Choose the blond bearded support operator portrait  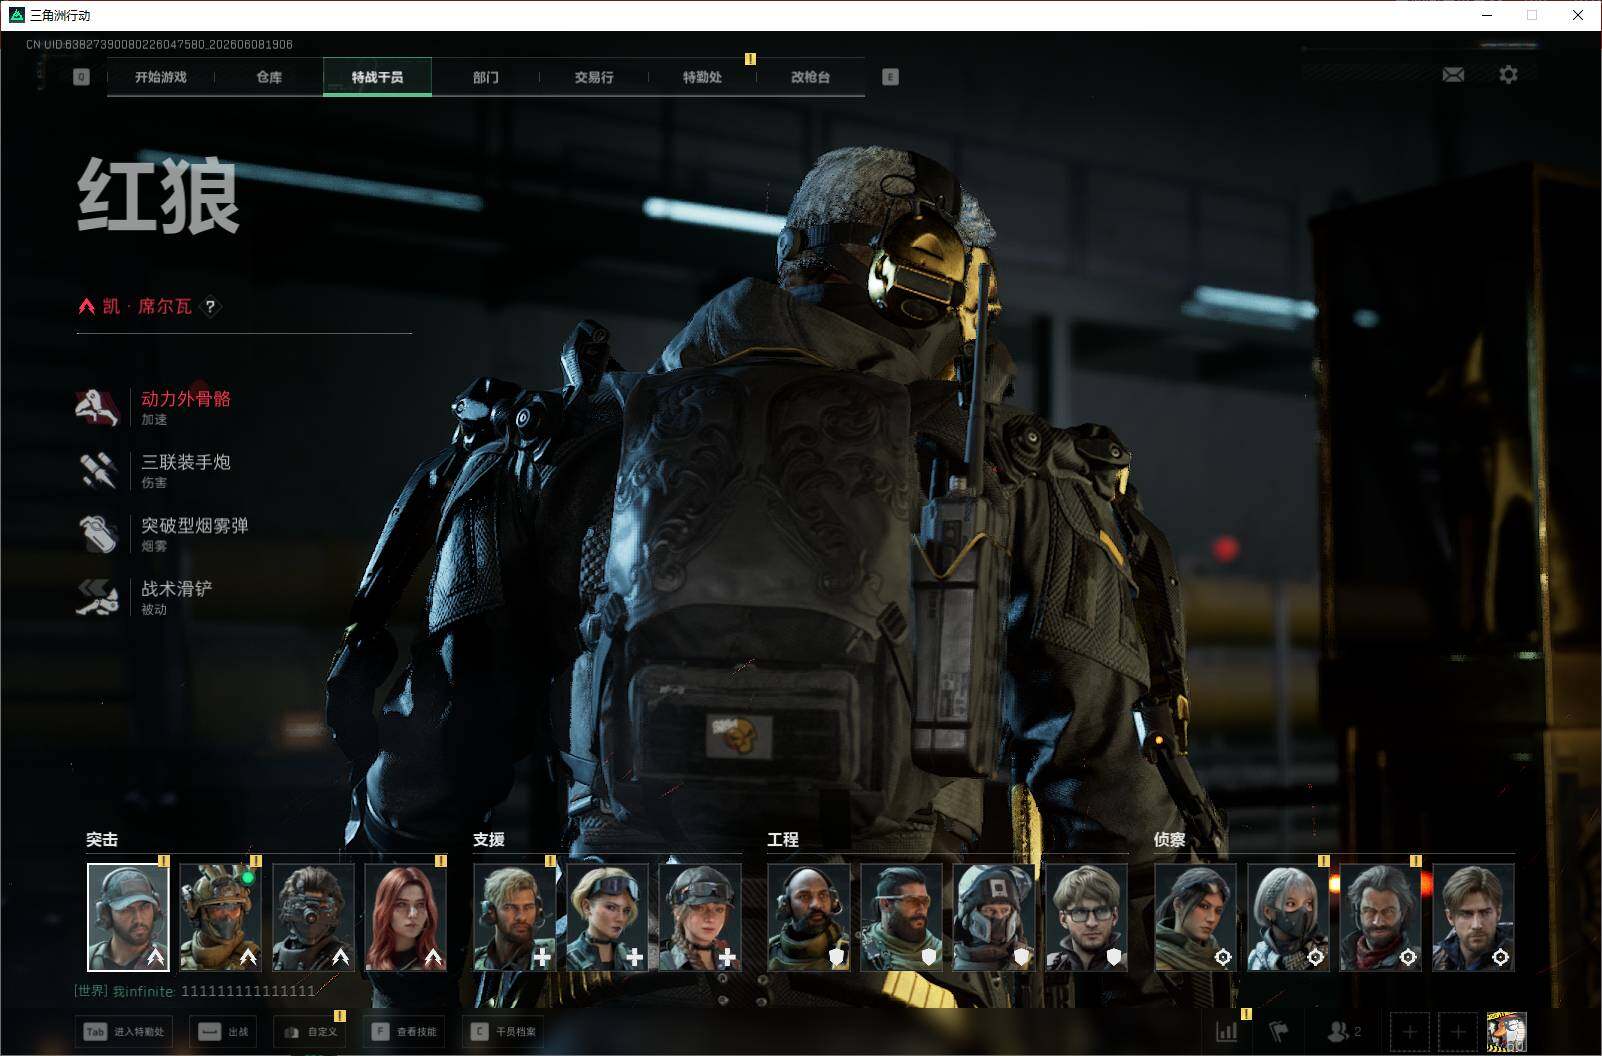click(x=514, y=917)
